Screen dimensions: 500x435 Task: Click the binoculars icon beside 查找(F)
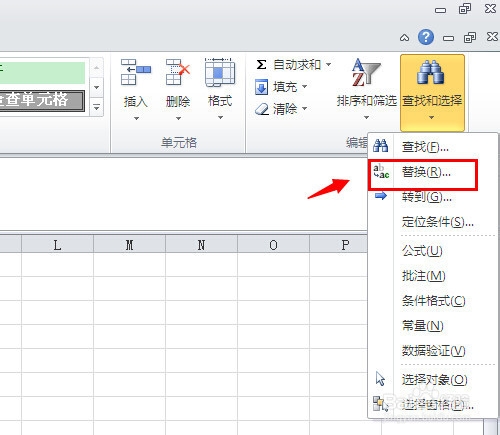(x=381, y=146)
